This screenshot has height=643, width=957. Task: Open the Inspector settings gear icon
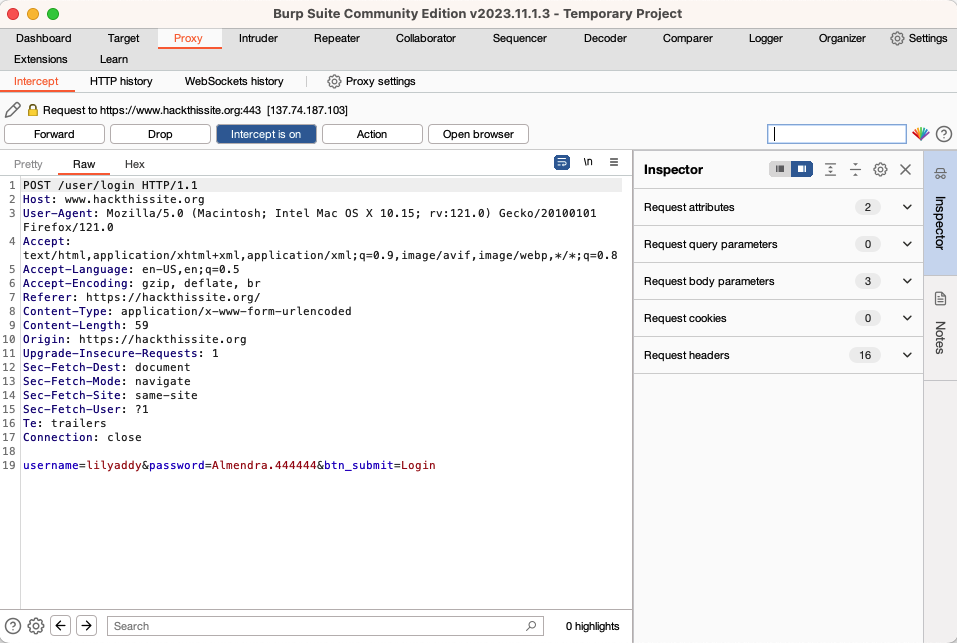click(x=879, y=169)
